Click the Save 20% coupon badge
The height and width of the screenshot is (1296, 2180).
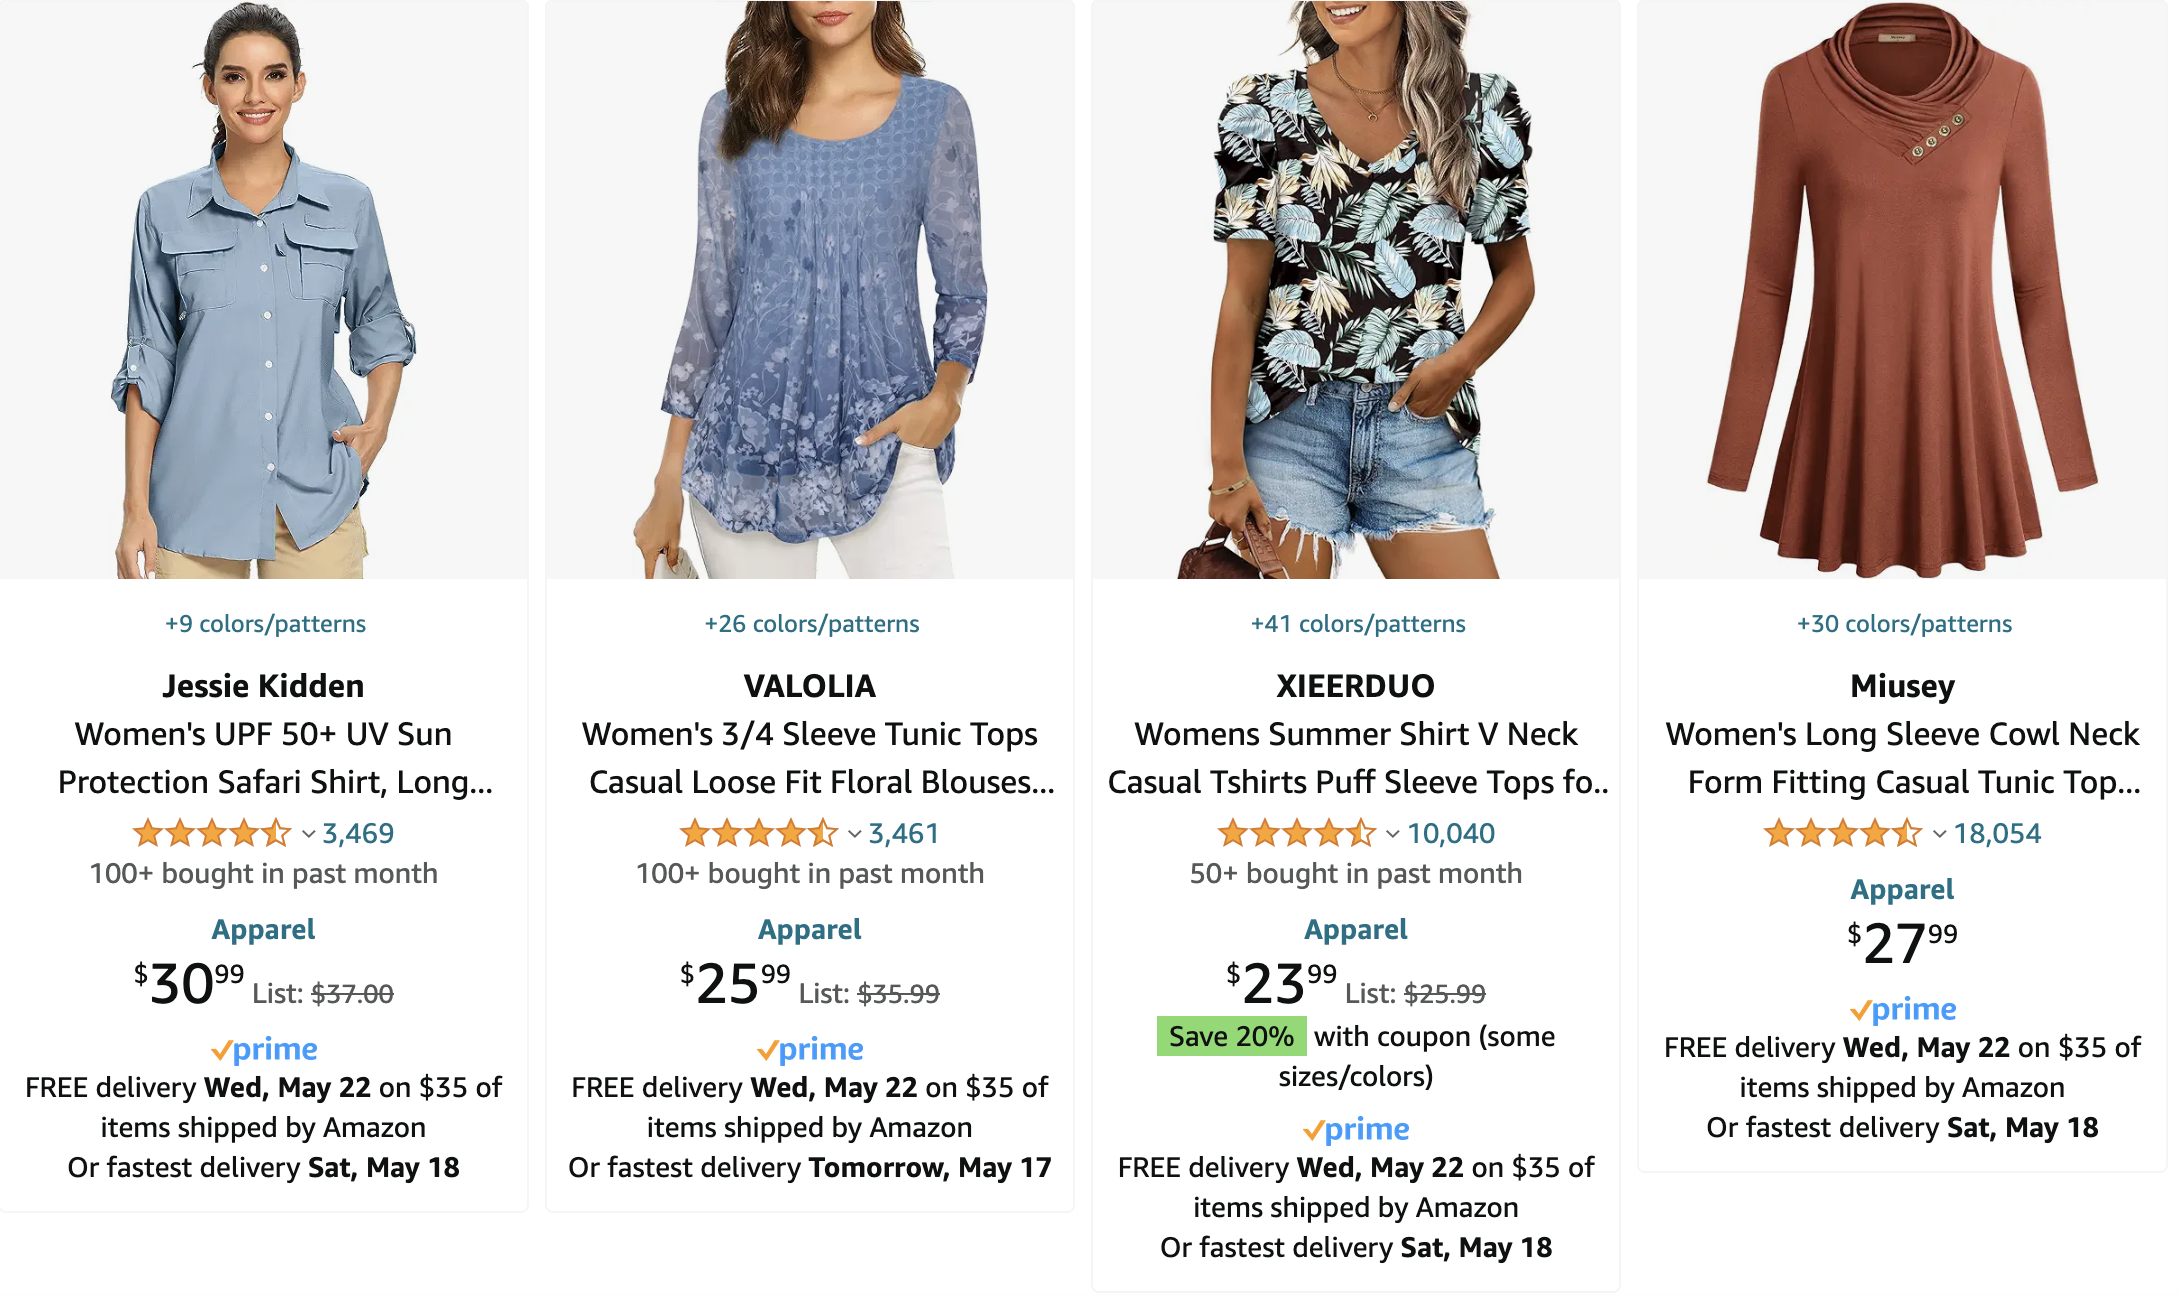click(1232, 1036)
